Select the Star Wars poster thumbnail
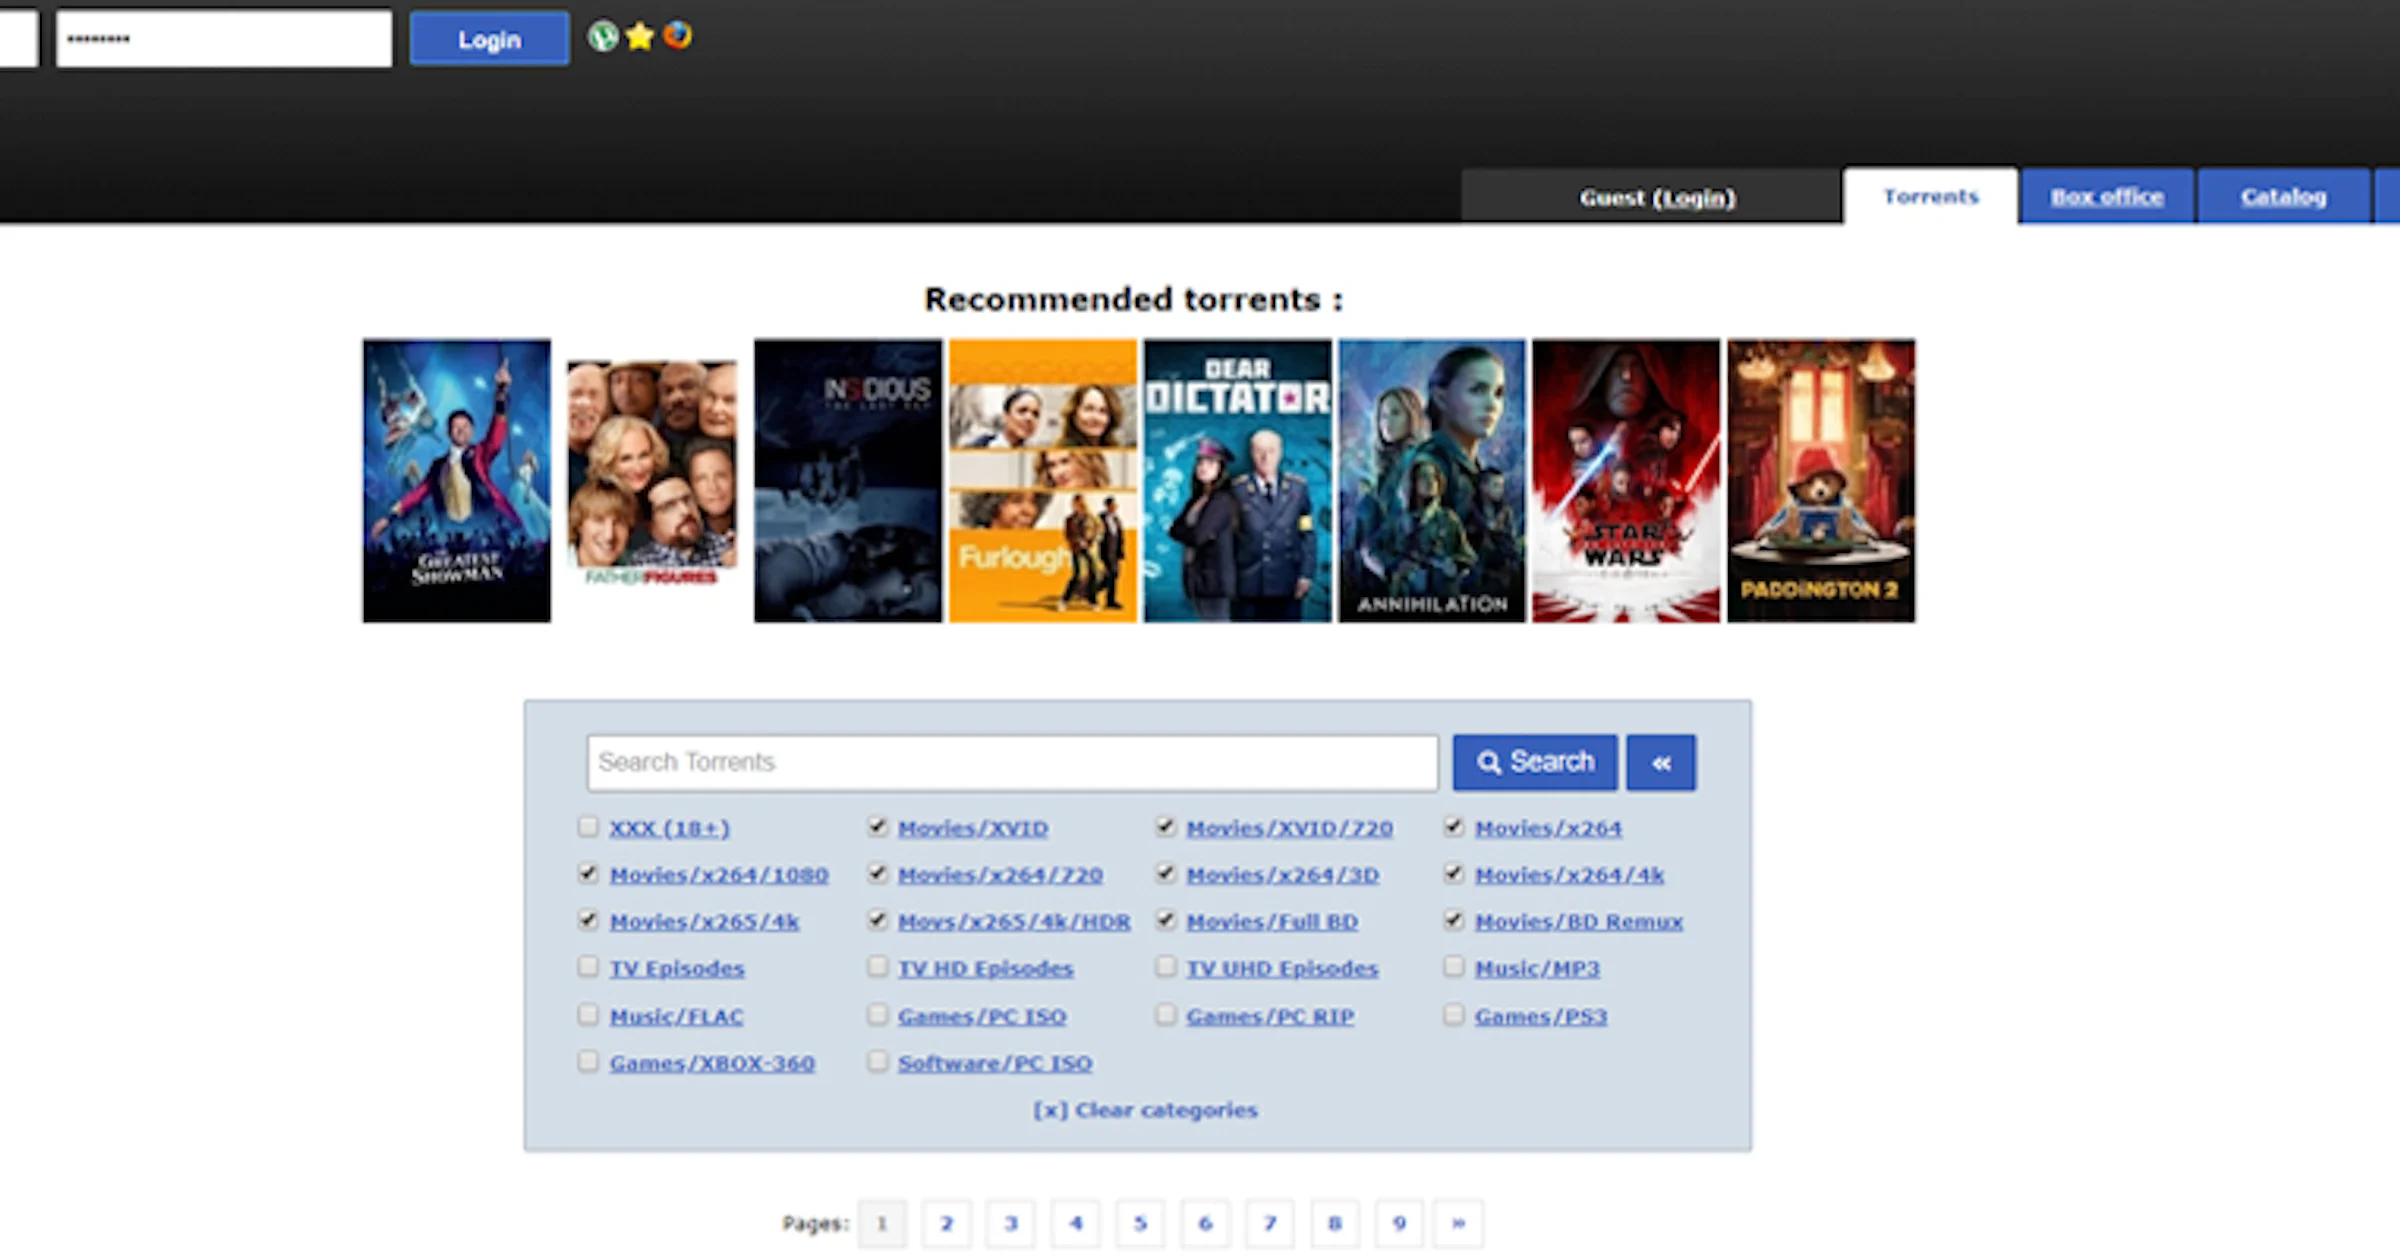Screen dimensions: 2400x1260 (1625, 480)
